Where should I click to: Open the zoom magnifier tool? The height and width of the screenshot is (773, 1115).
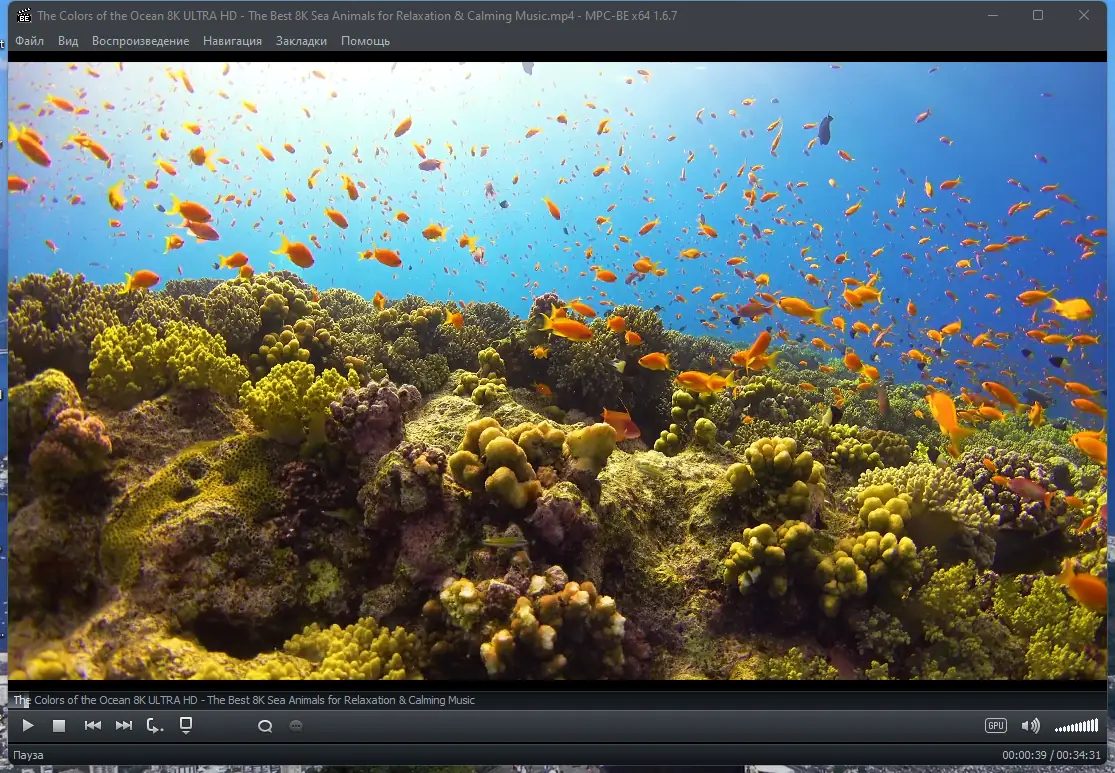pyautogui.click(x=265, y=726)
